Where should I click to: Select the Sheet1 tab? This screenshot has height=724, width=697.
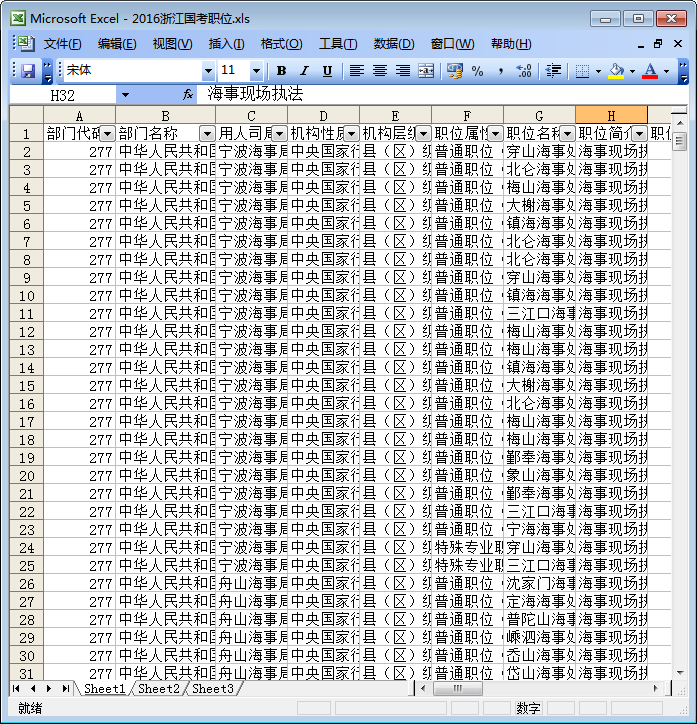click(104, 689)
